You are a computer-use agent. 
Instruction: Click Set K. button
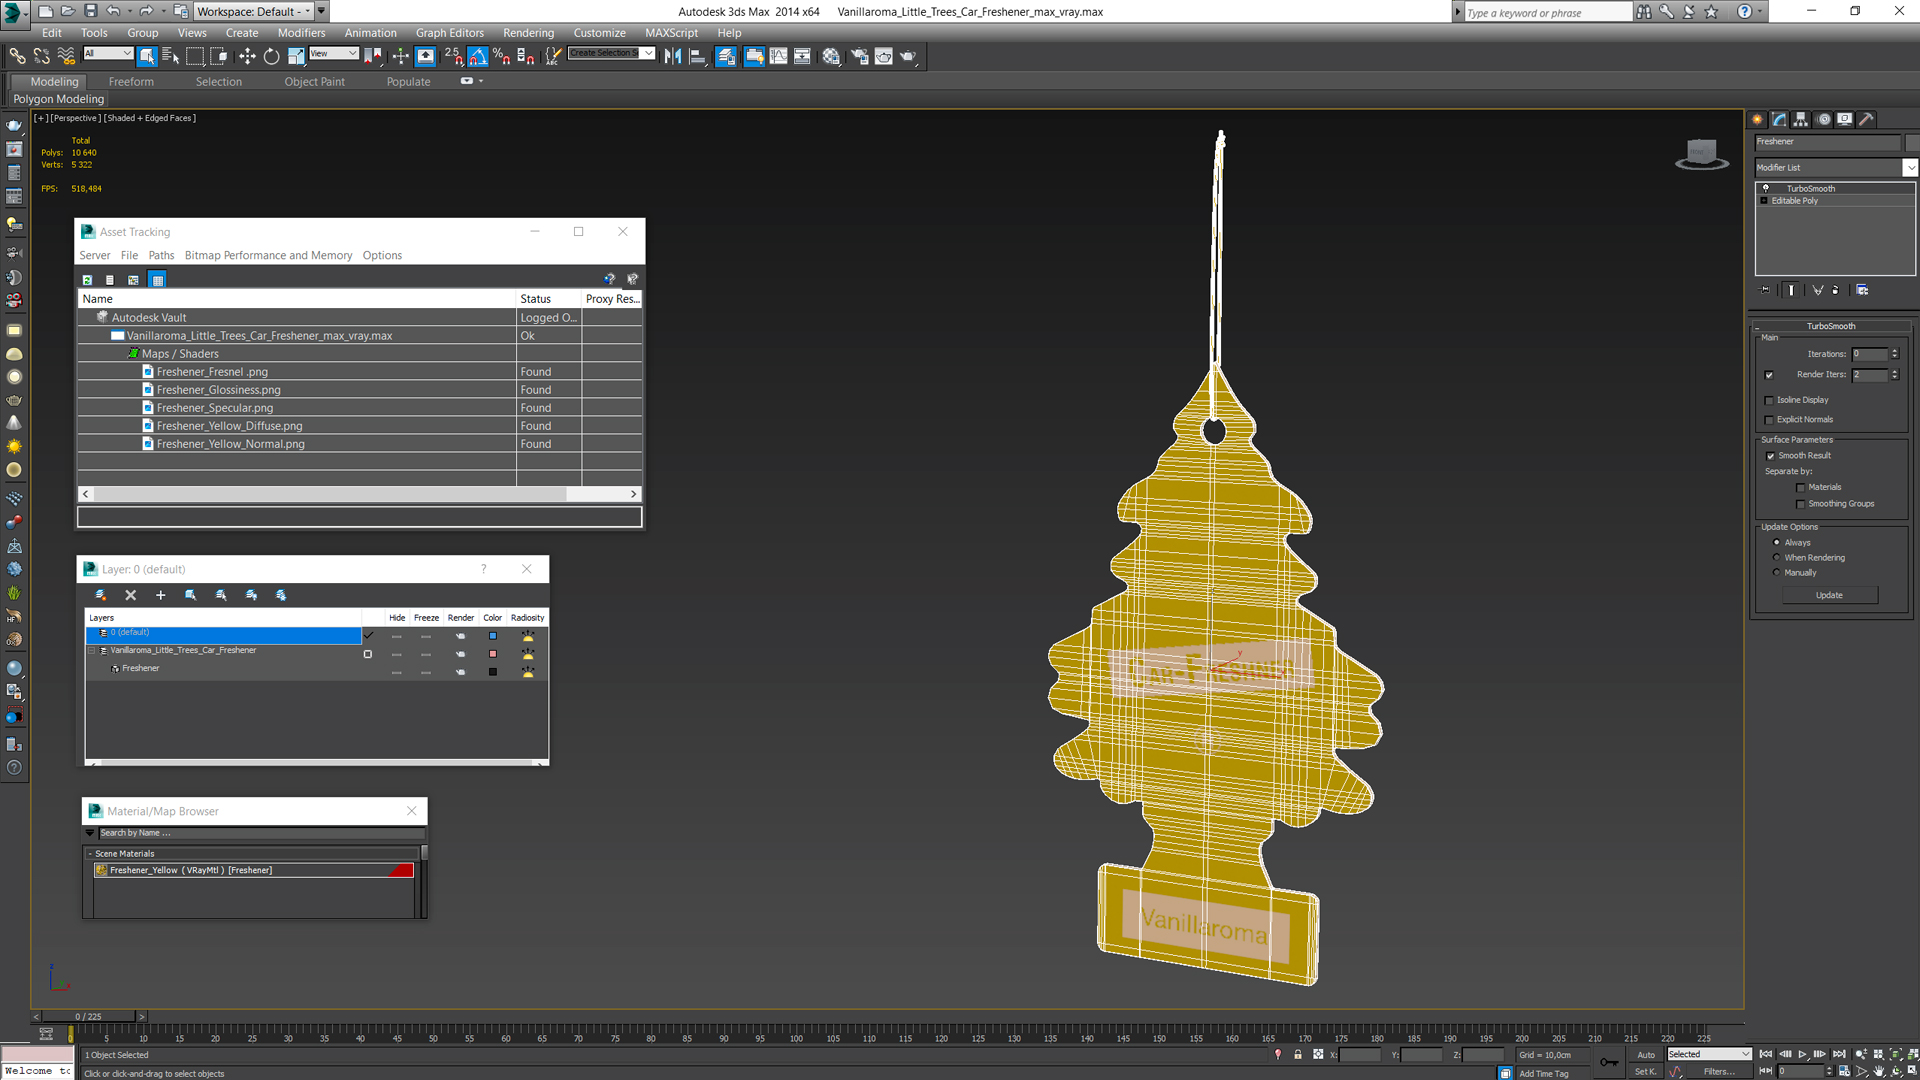(x=1645, y=1072)
